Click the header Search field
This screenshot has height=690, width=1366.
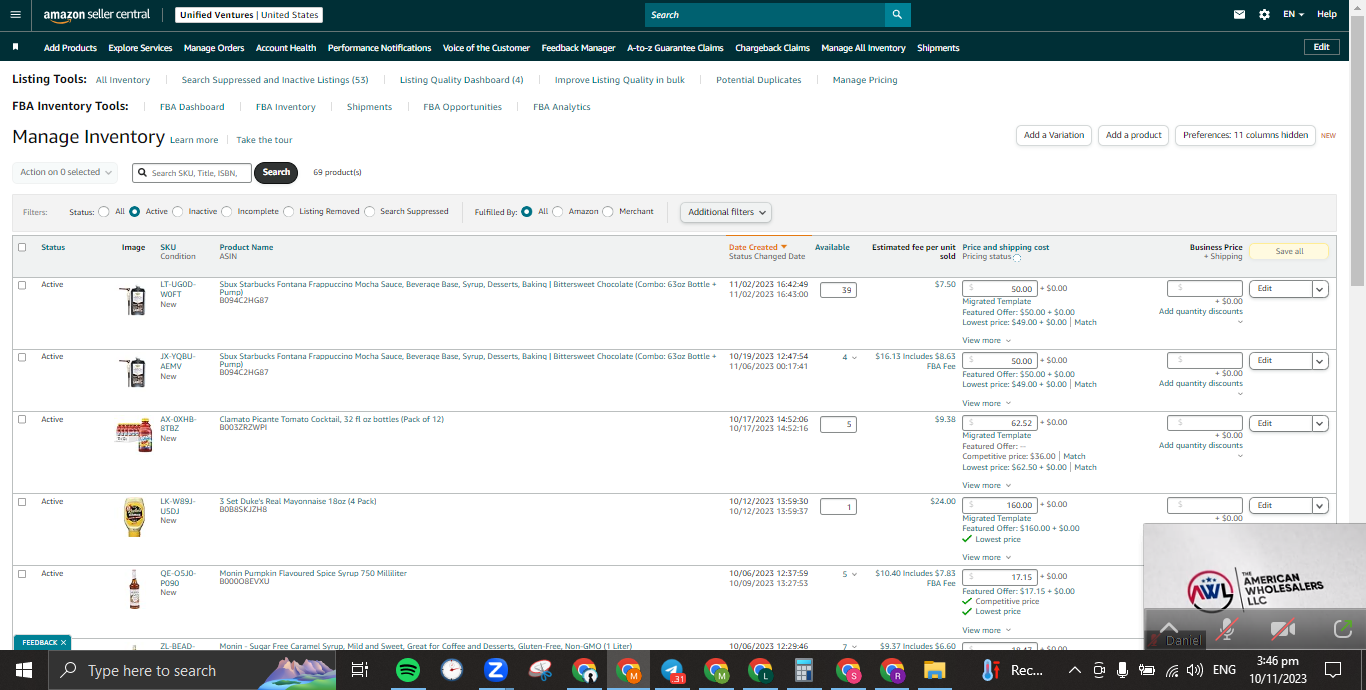click(x=765, y=15)
